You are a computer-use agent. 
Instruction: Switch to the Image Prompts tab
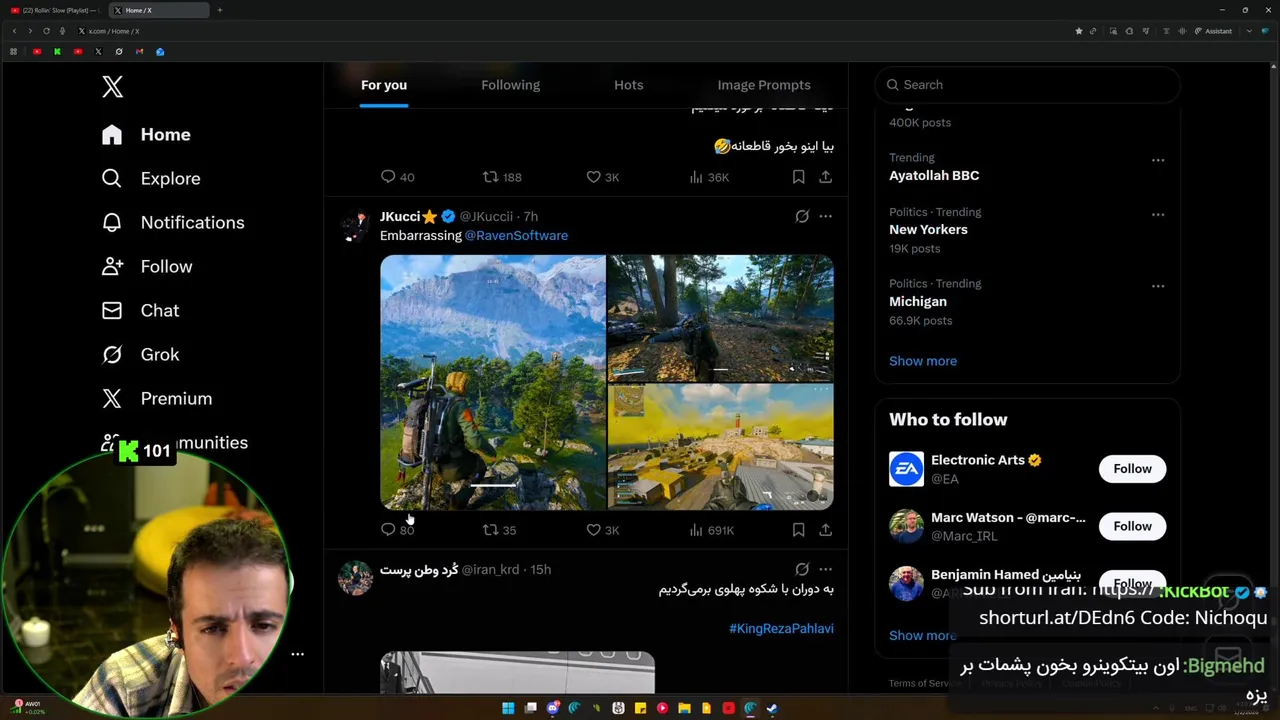(x=764, y=85)
